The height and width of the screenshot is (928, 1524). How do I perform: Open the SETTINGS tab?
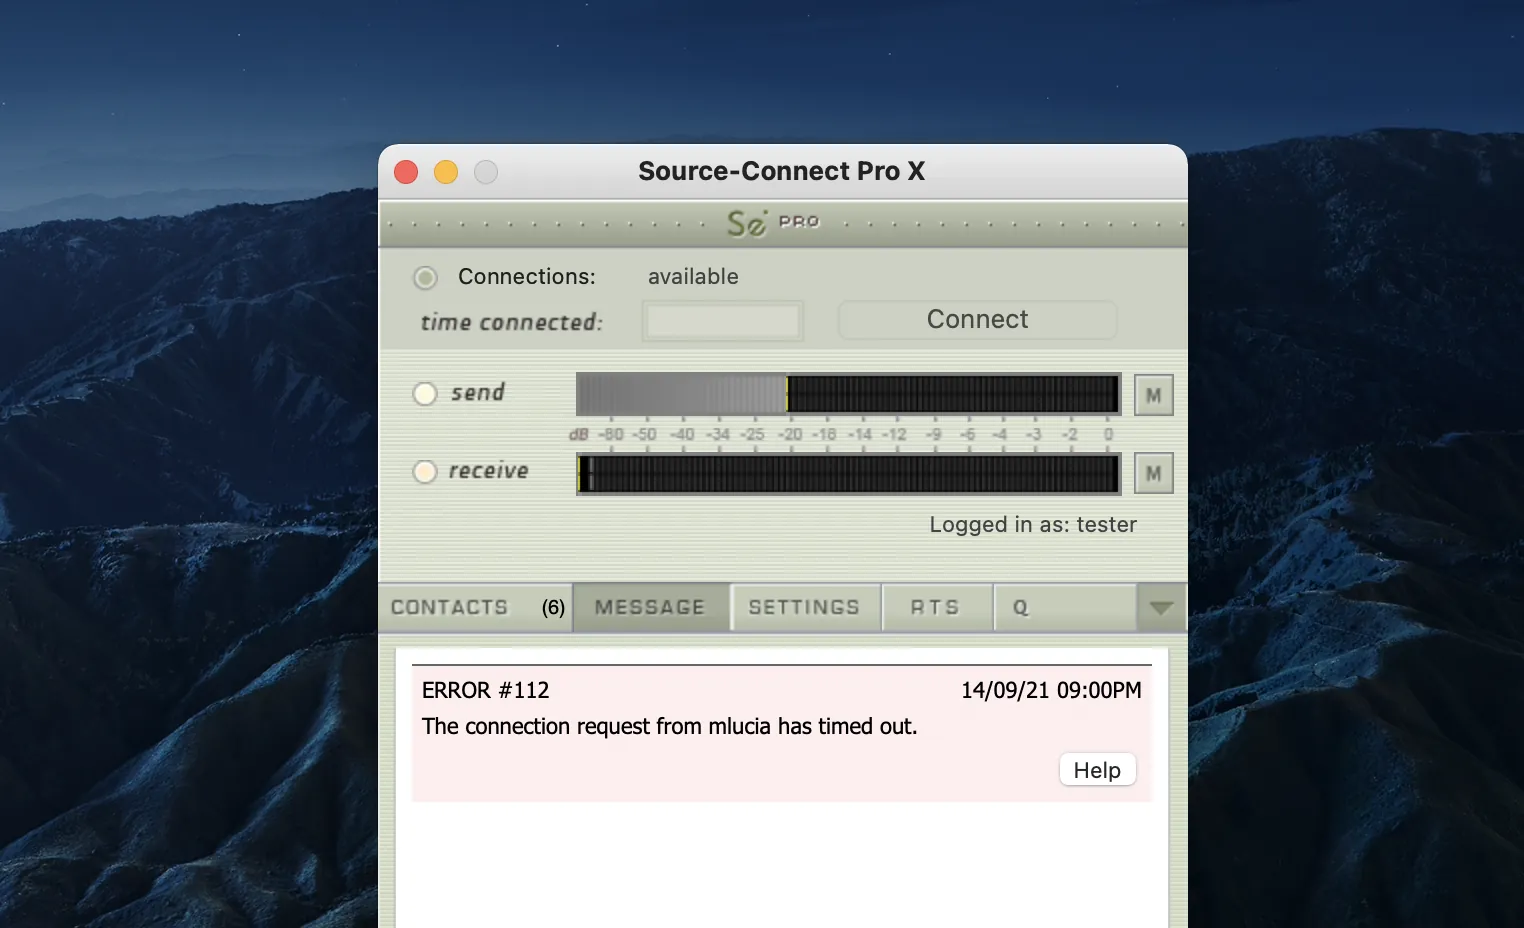coord(804,608)
